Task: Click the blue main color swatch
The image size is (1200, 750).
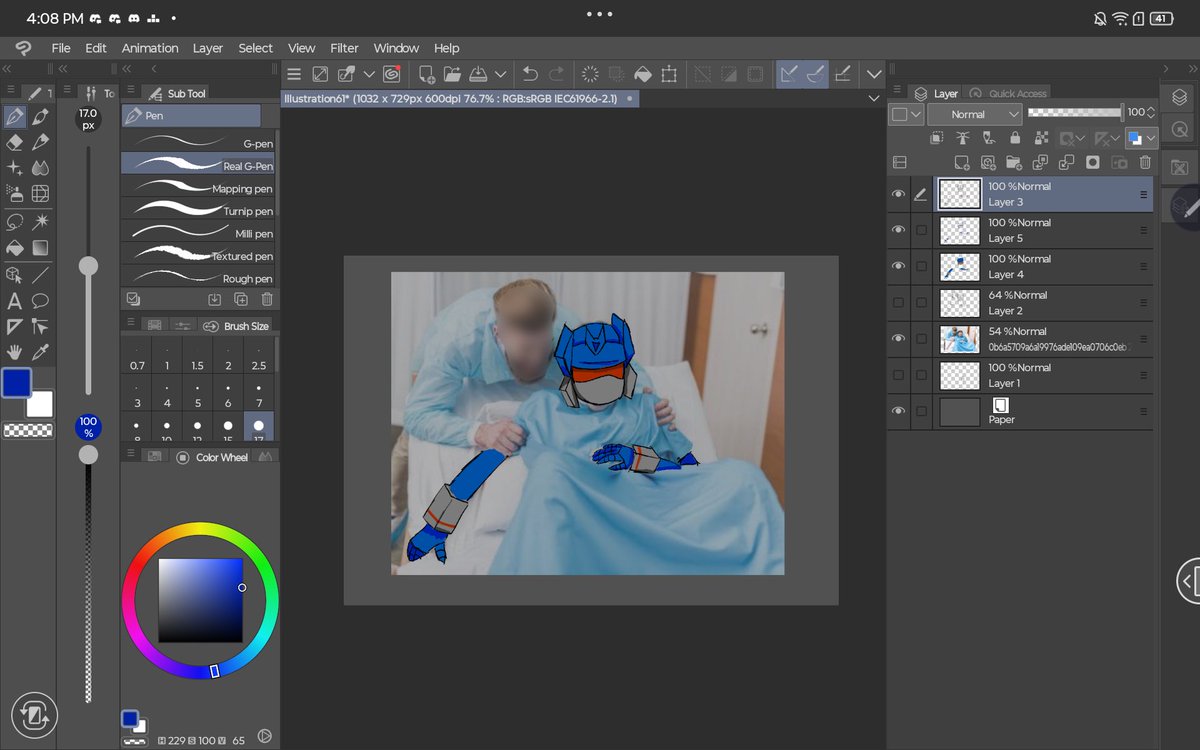Action: [16, 383]
